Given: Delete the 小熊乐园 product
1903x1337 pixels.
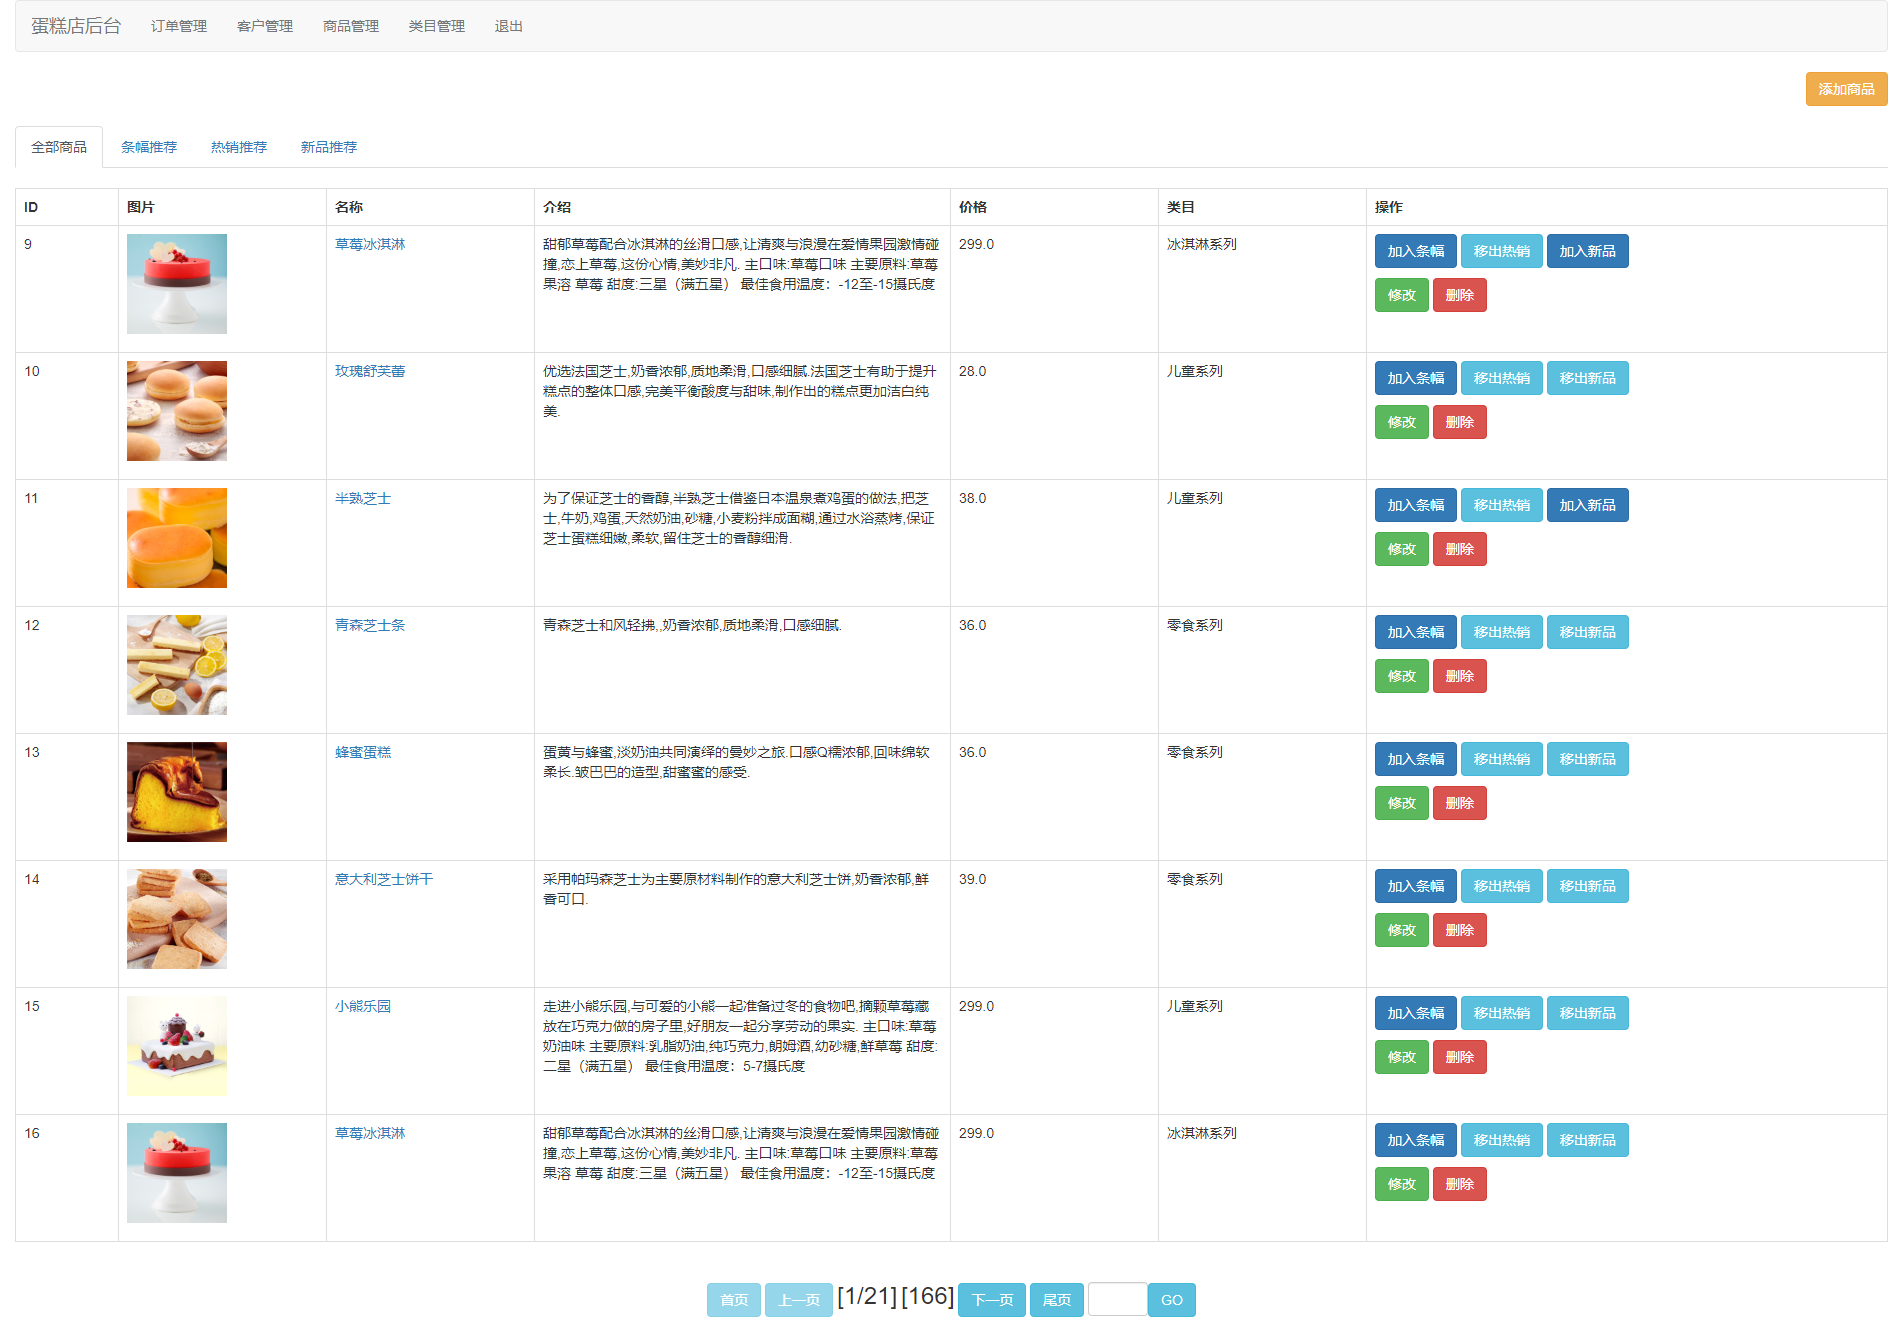Looking at the screenshot, I should pos(1459,1057).
